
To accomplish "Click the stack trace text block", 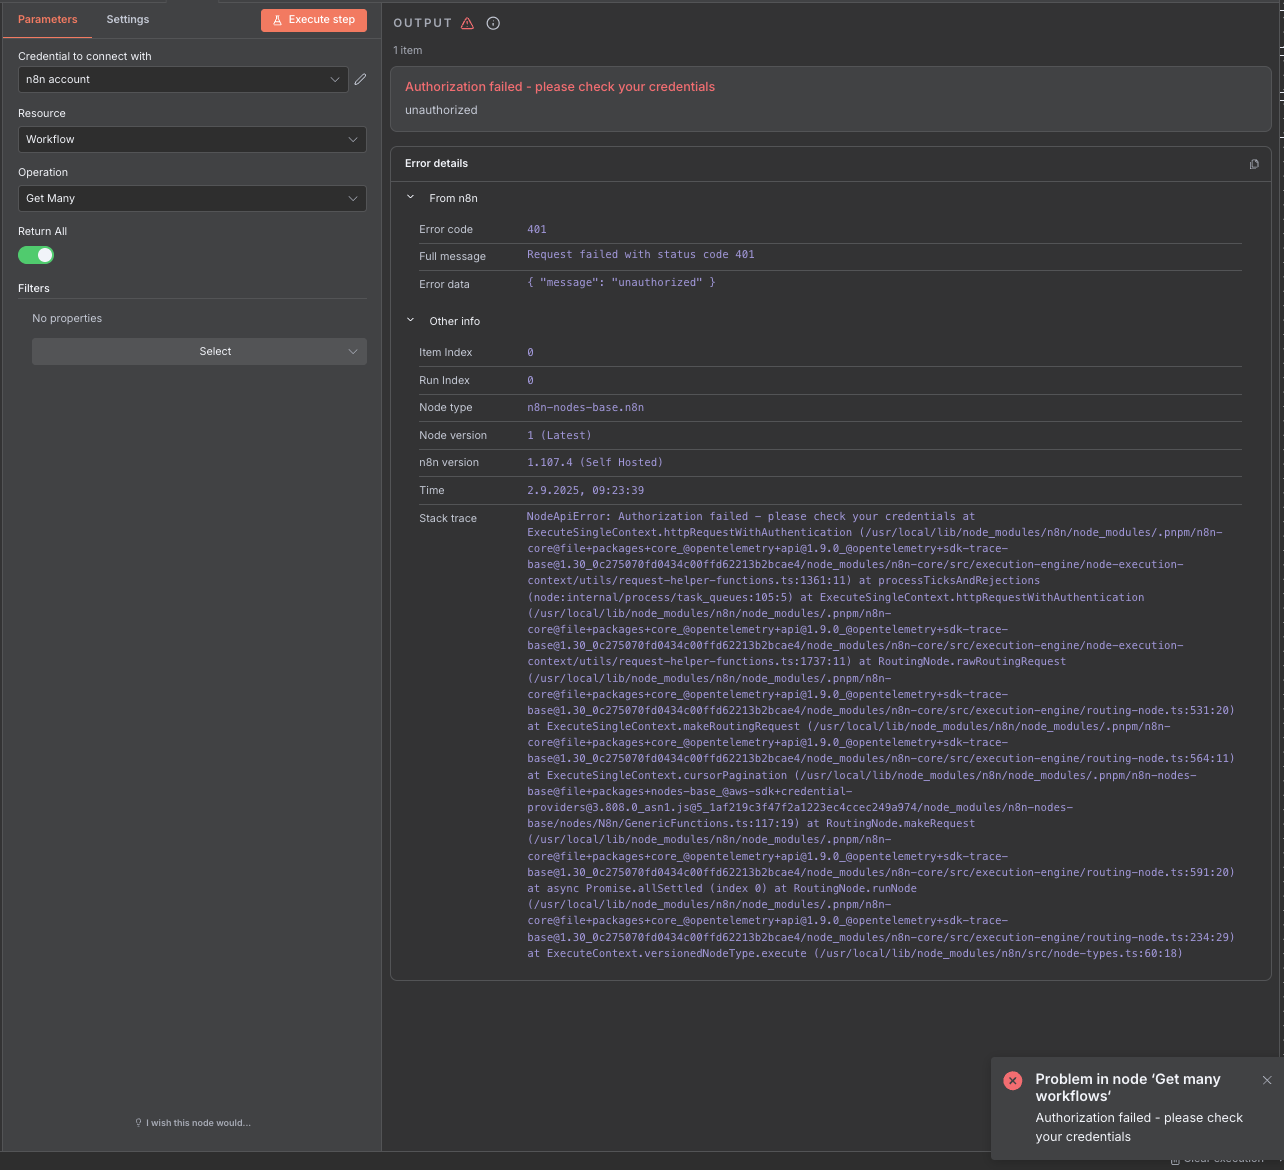I will click(x=880, y=734).
